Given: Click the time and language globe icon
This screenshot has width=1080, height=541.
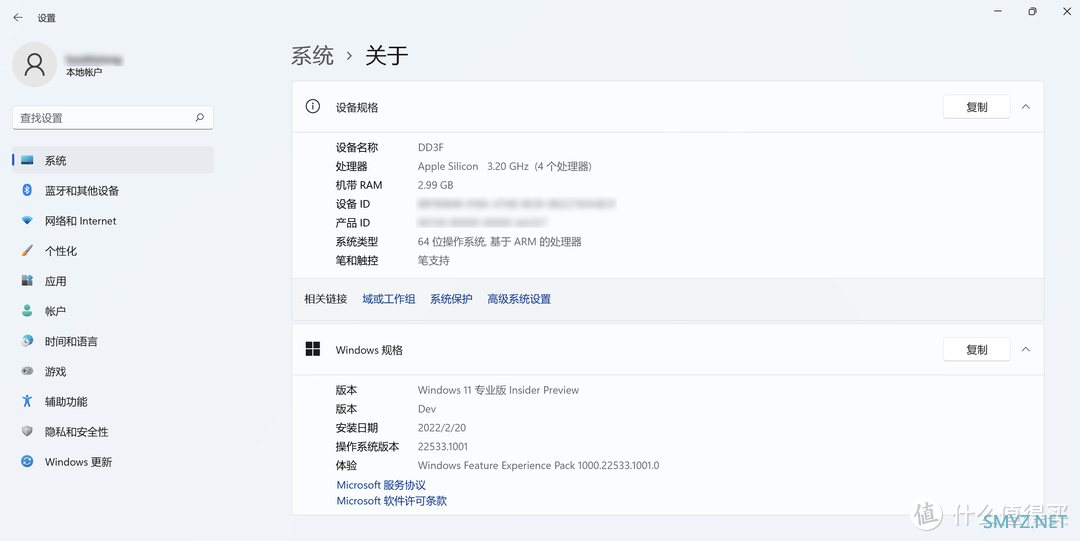Looking at the screenshot, I should [x=27, y=340].
